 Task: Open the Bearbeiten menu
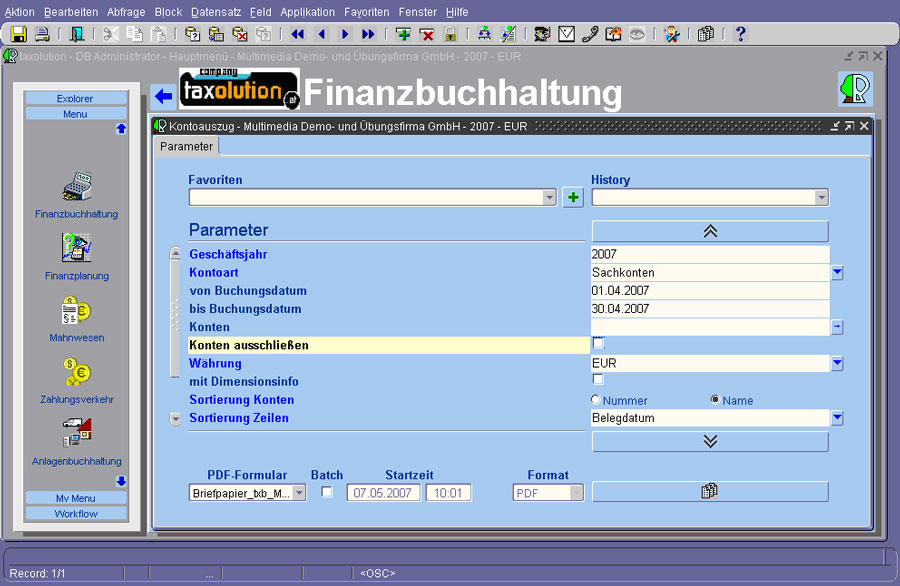[71, 12]
